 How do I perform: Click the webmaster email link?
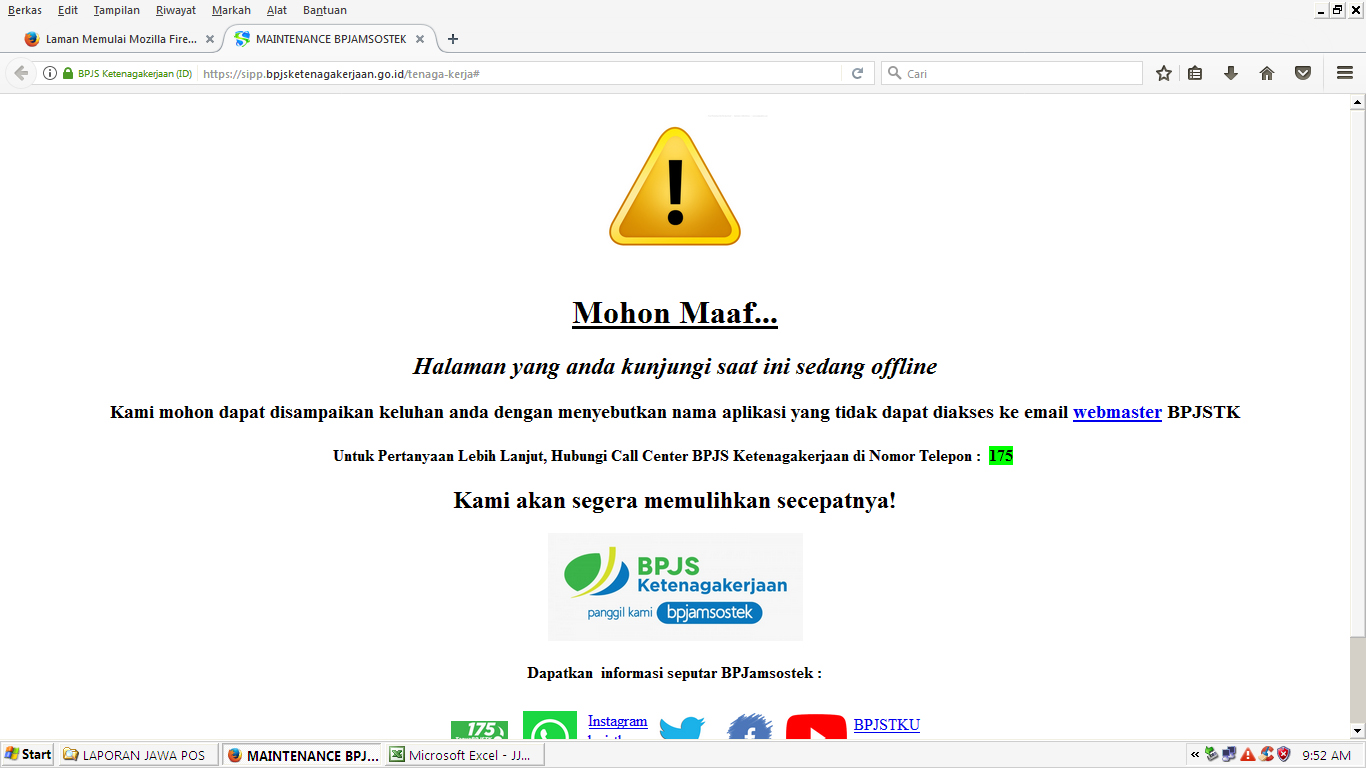tap(1117, 412)
